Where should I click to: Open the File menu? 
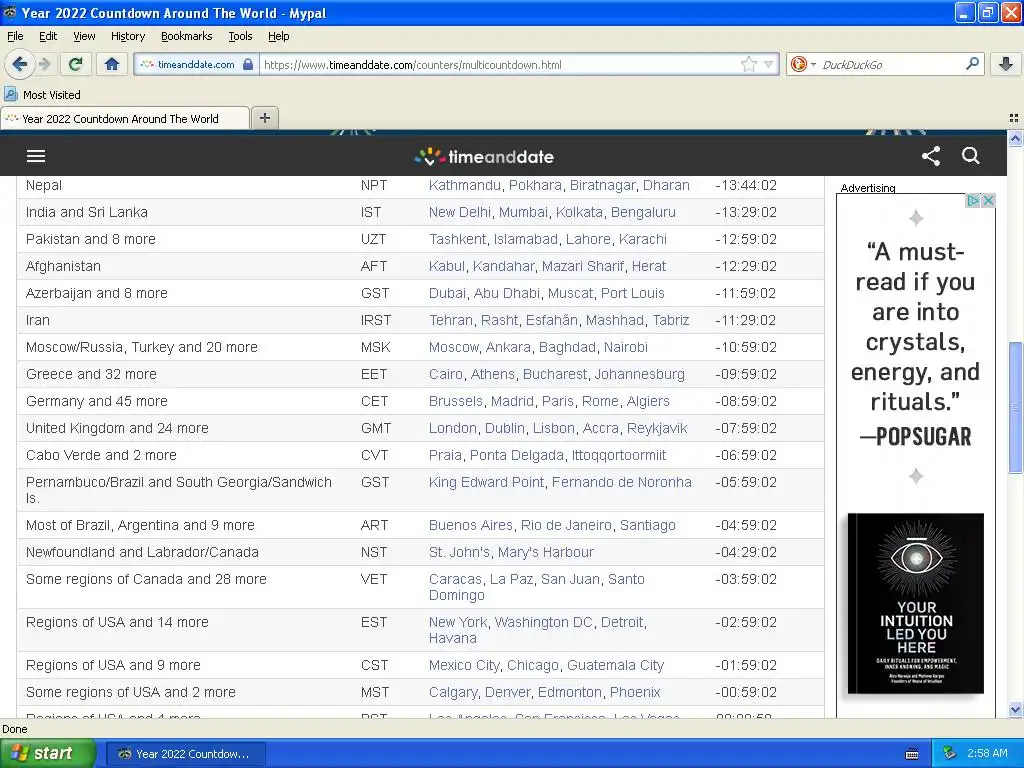pyautogui.click(x=15, y=36)
